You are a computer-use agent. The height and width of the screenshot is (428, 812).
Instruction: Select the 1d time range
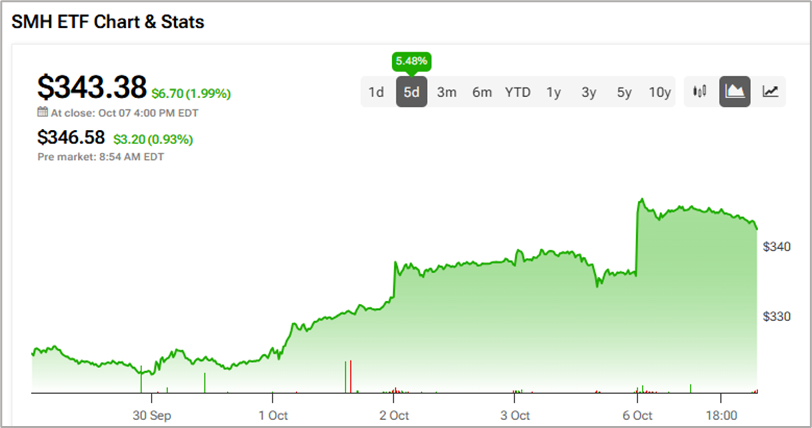point(376,92)
